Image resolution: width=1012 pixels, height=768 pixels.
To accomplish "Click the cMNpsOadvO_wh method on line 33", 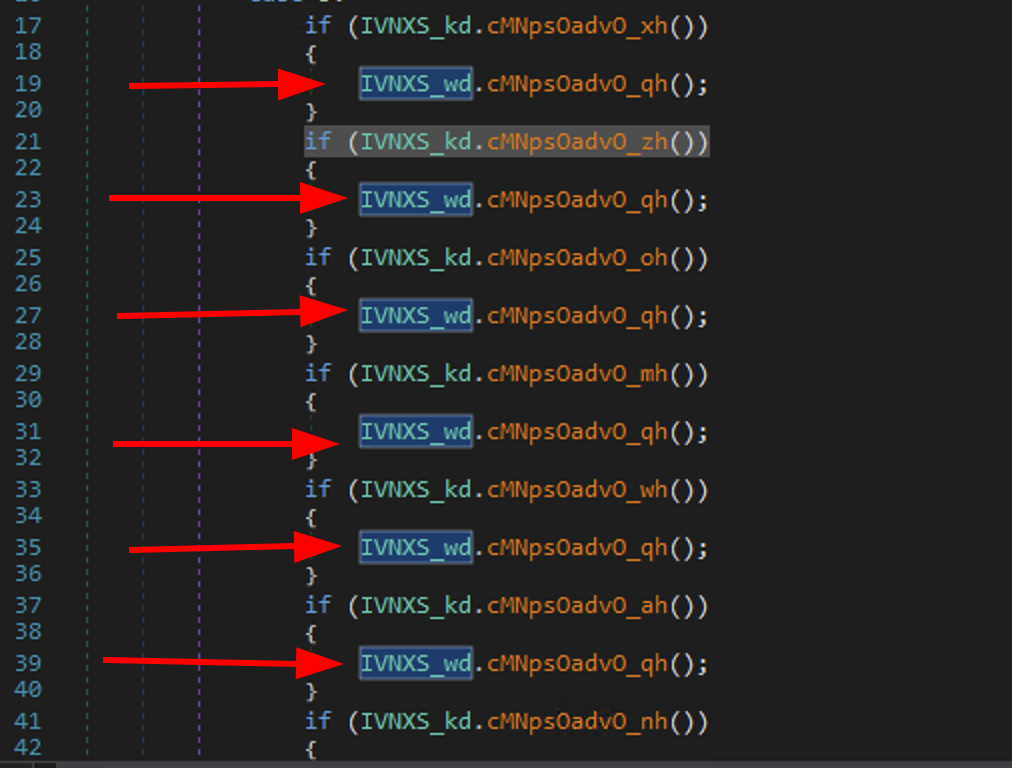I will click(577, 490).
